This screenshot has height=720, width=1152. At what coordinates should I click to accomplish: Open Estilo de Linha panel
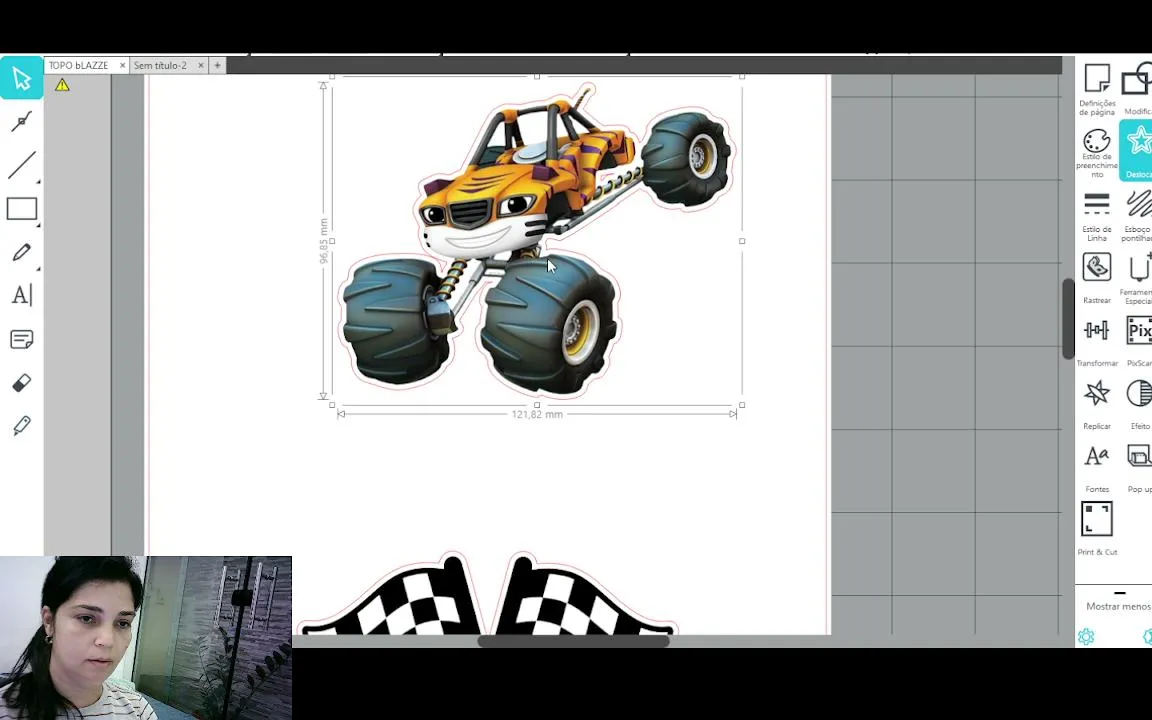coord(1097,216)
